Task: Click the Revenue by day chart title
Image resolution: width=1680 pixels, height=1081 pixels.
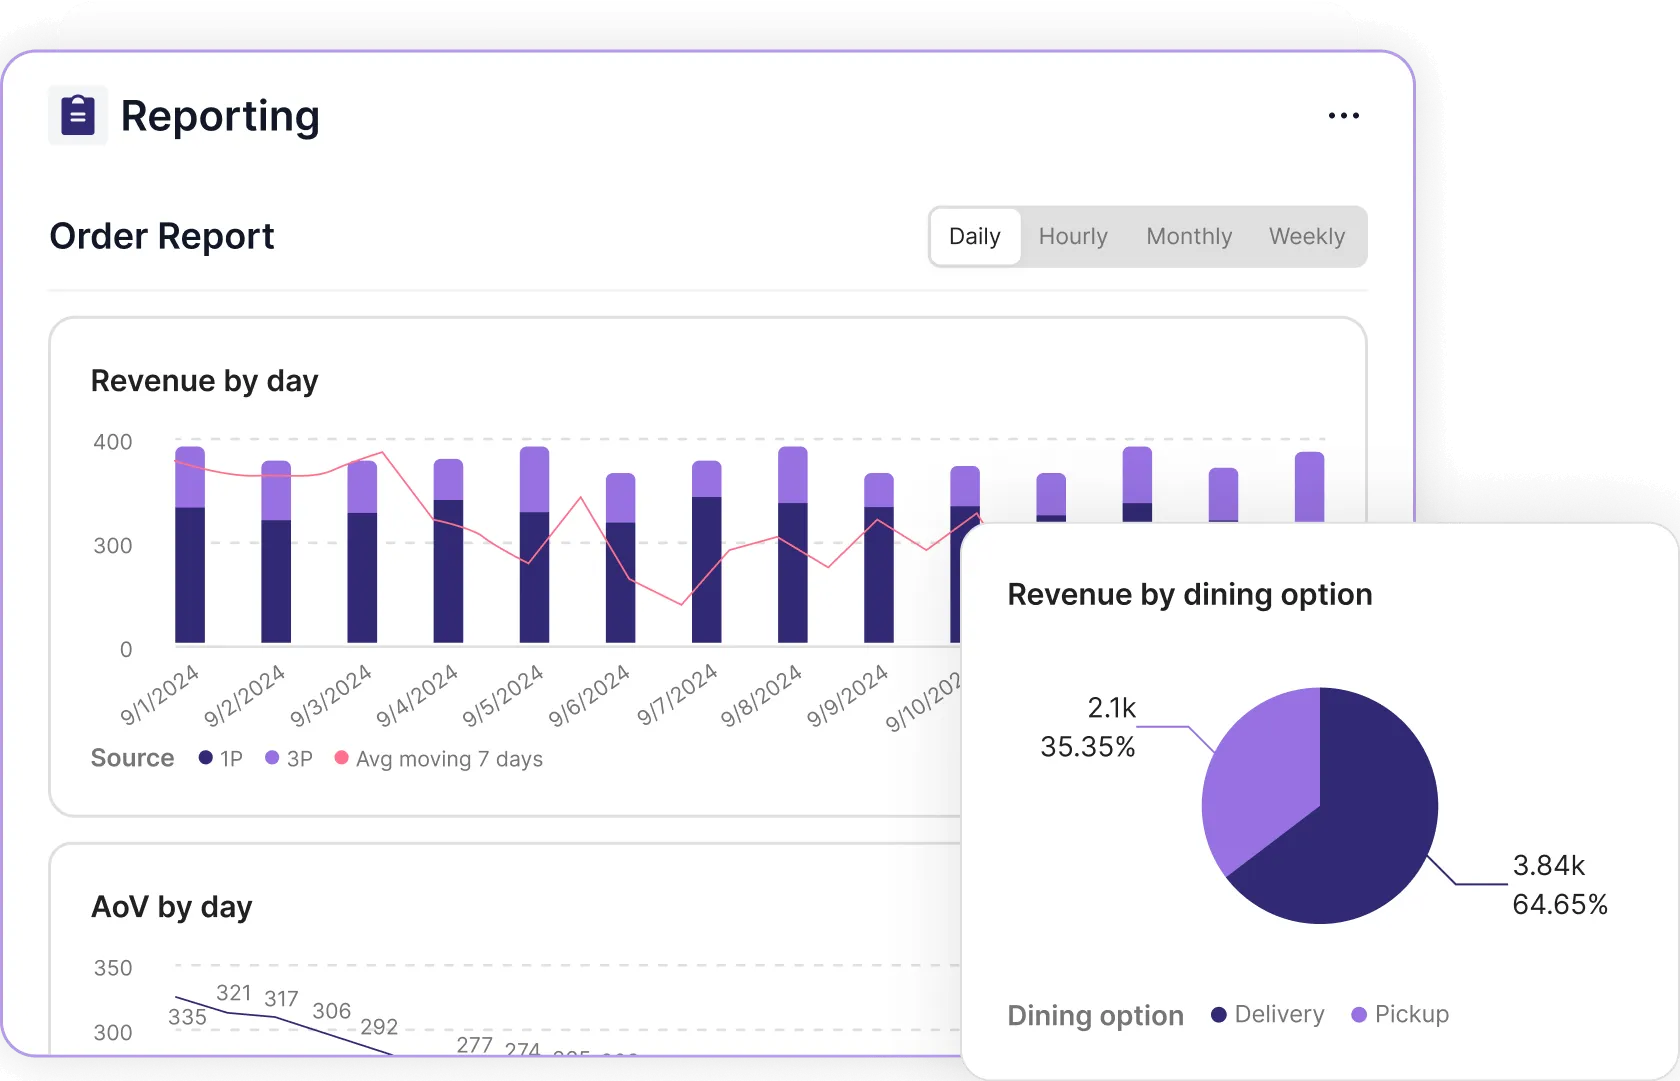Action: pos(204,381)
